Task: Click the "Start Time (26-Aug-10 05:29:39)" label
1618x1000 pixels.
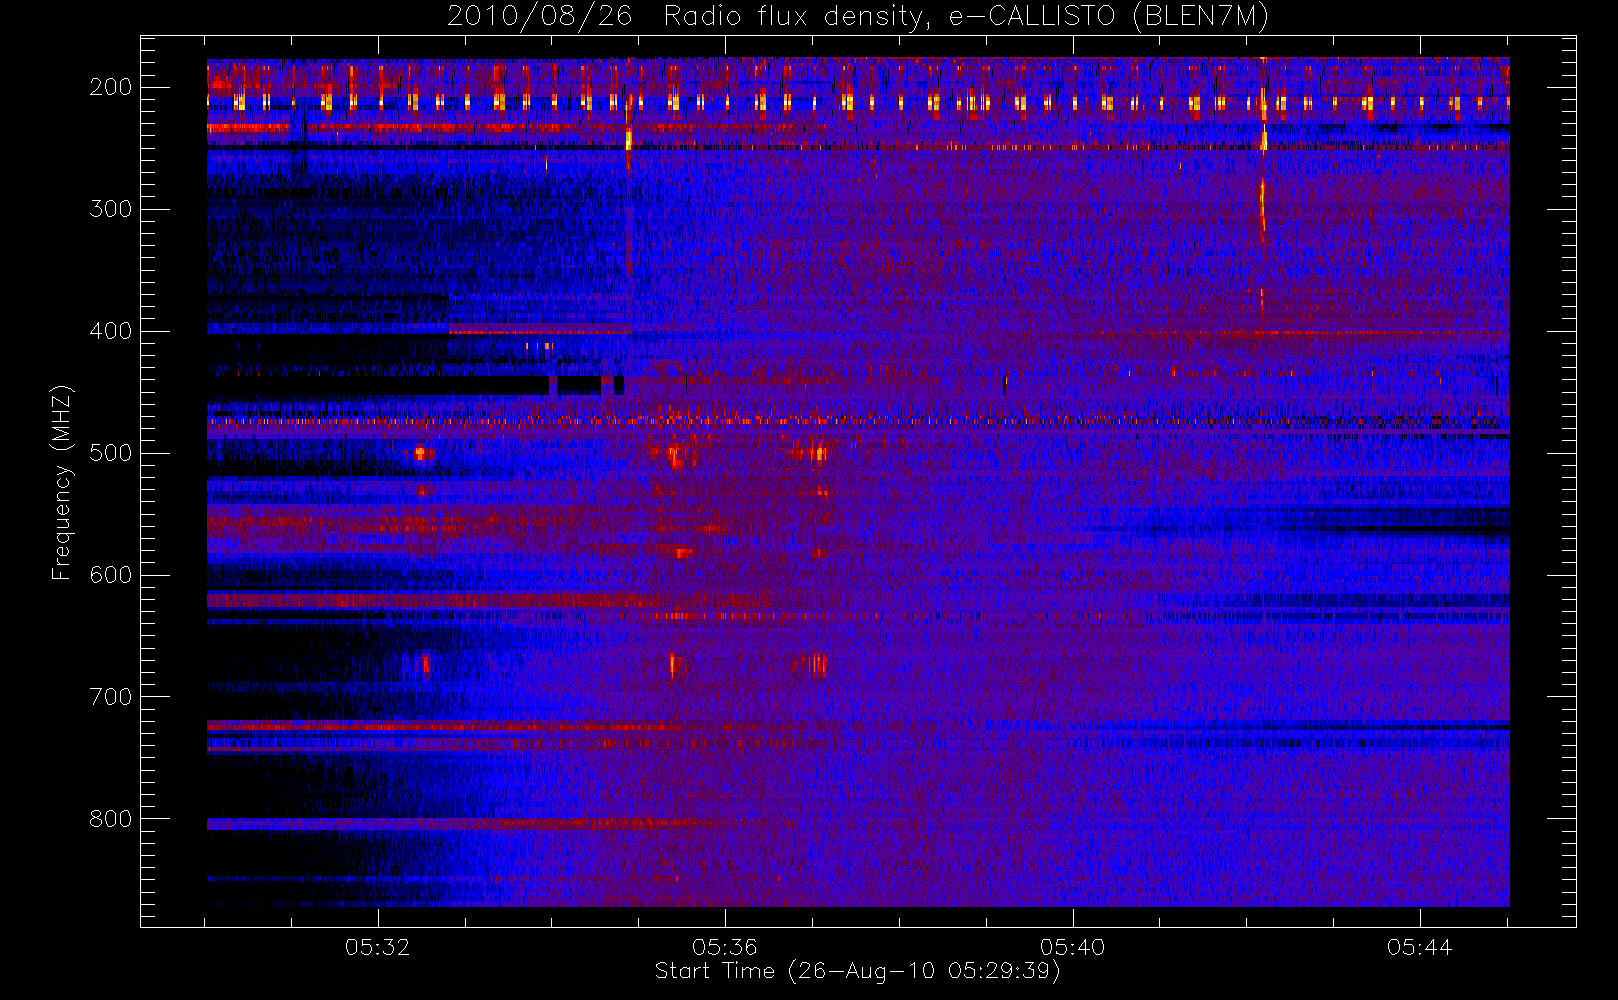Action: [857, 971]
